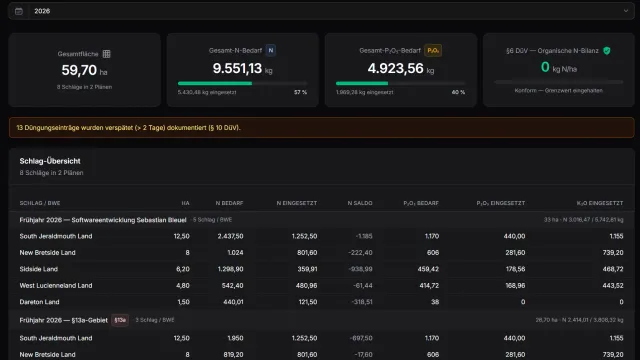Select the Sidside Land row
The width and height of the screenshot is (640, 360).
click(x=321, y=269)
